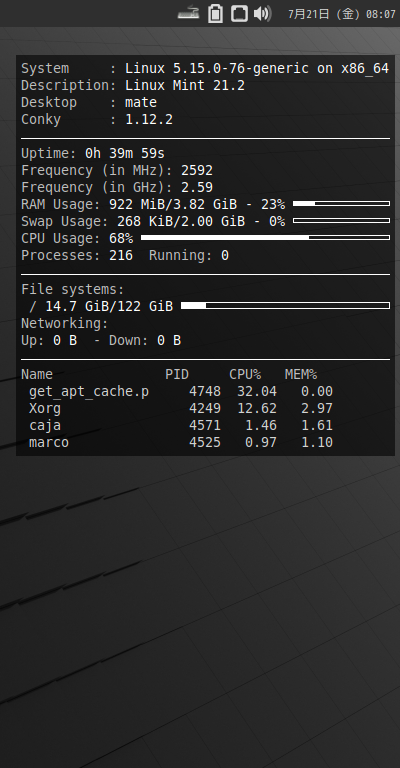The image size is (400, 768).
Task: Click the description Linux Mint 21.2
Action: click(x=185, y=85)
